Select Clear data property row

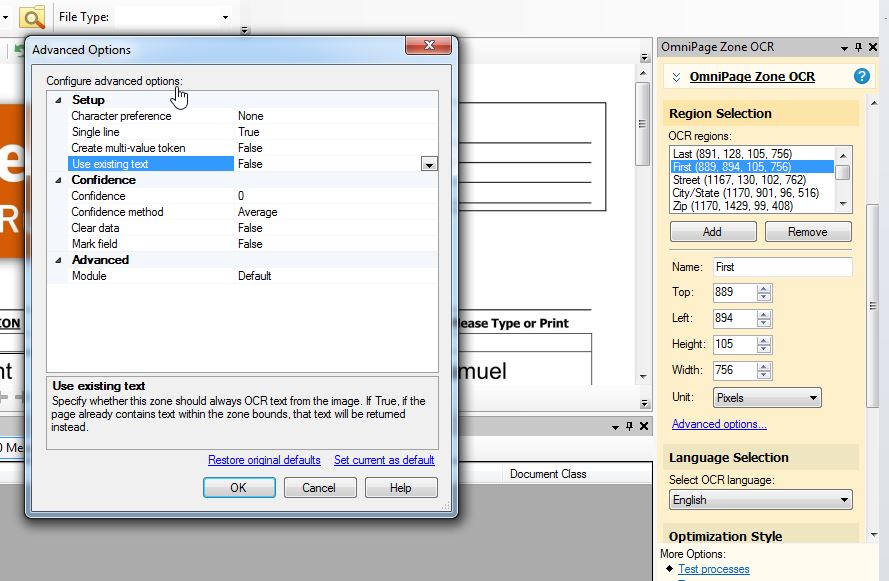[253, 228]
